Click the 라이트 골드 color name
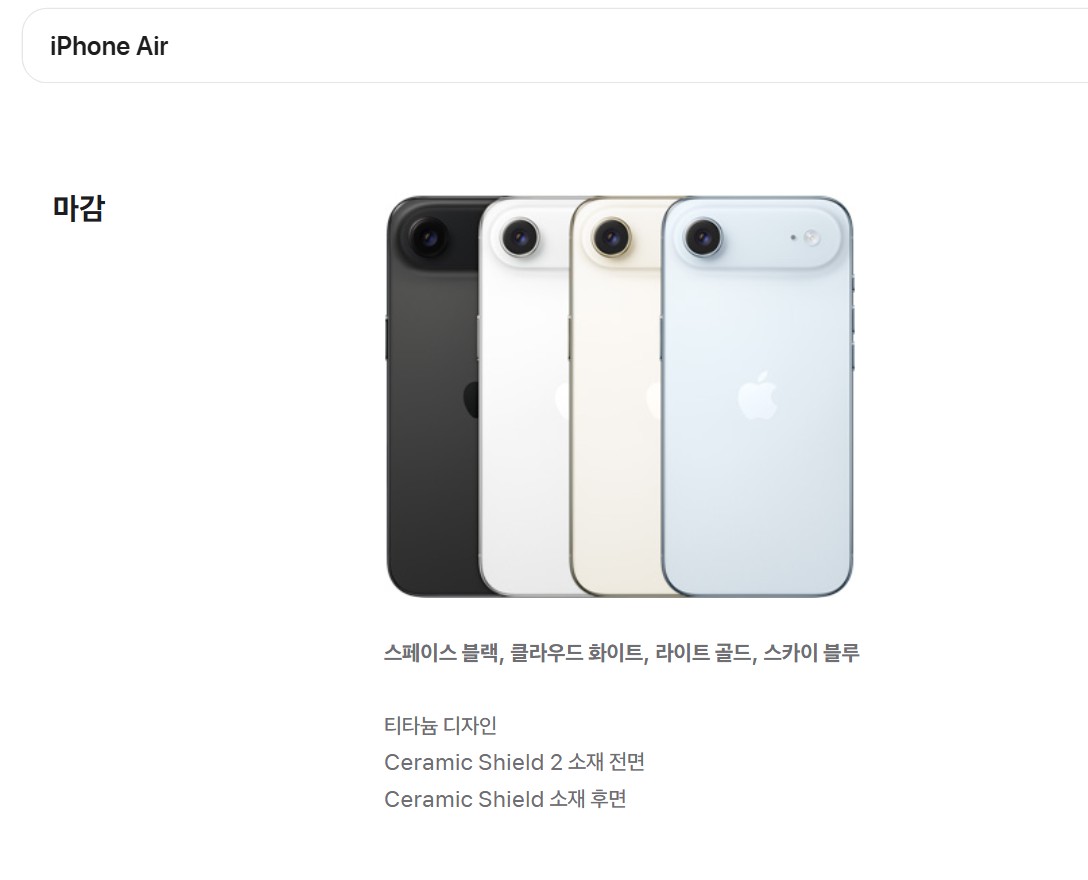Screen dimensions: 1088x880 [704, 653]
